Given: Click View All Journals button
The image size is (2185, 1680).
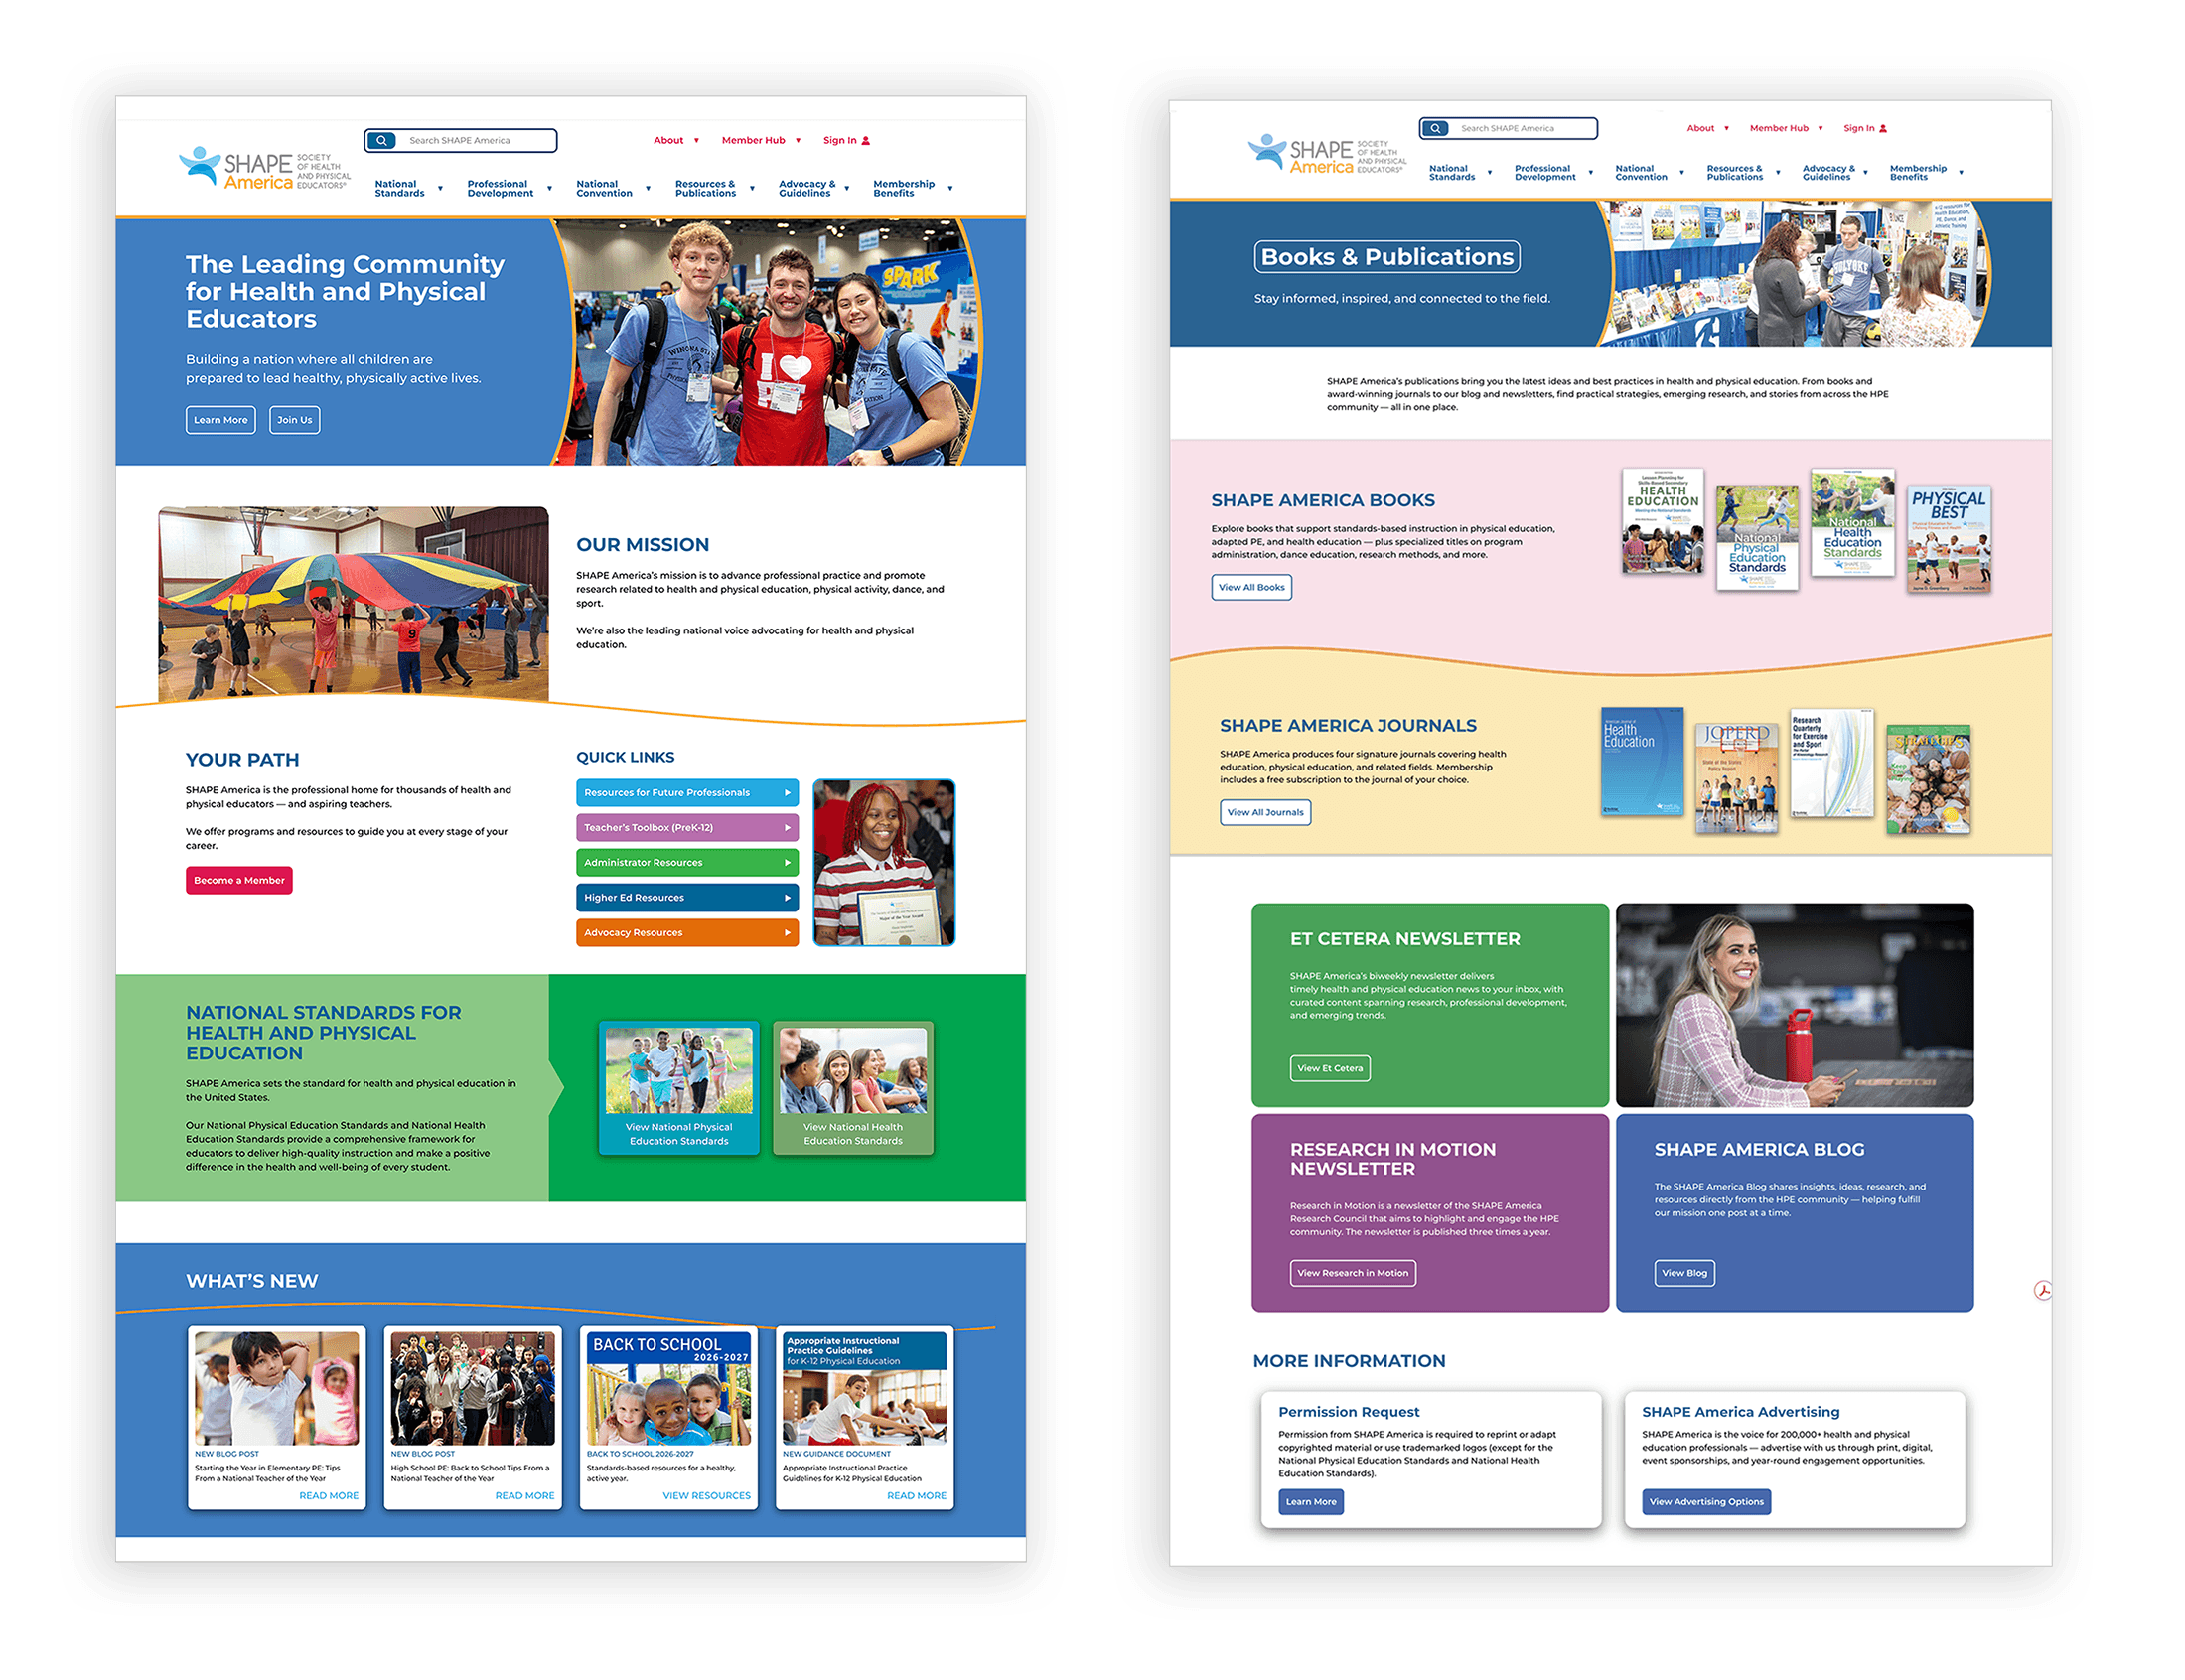Looking at the screenshot, I should pos(1265,812).
